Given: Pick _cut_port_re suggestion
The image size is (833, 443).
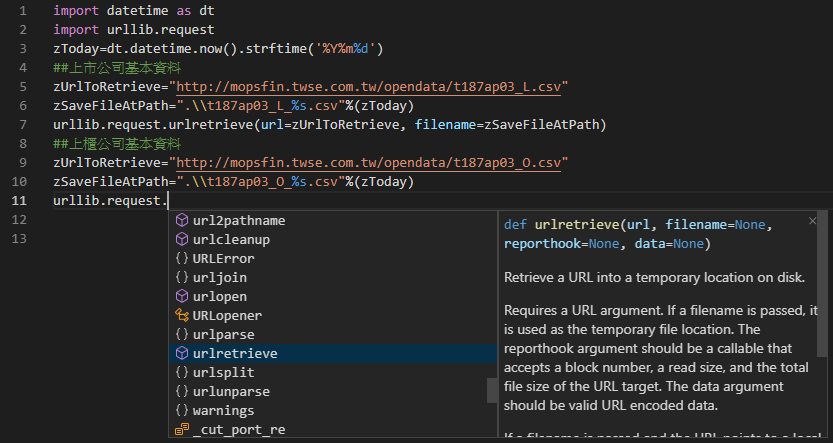Looking at the screenshot, I should (333, 429).
